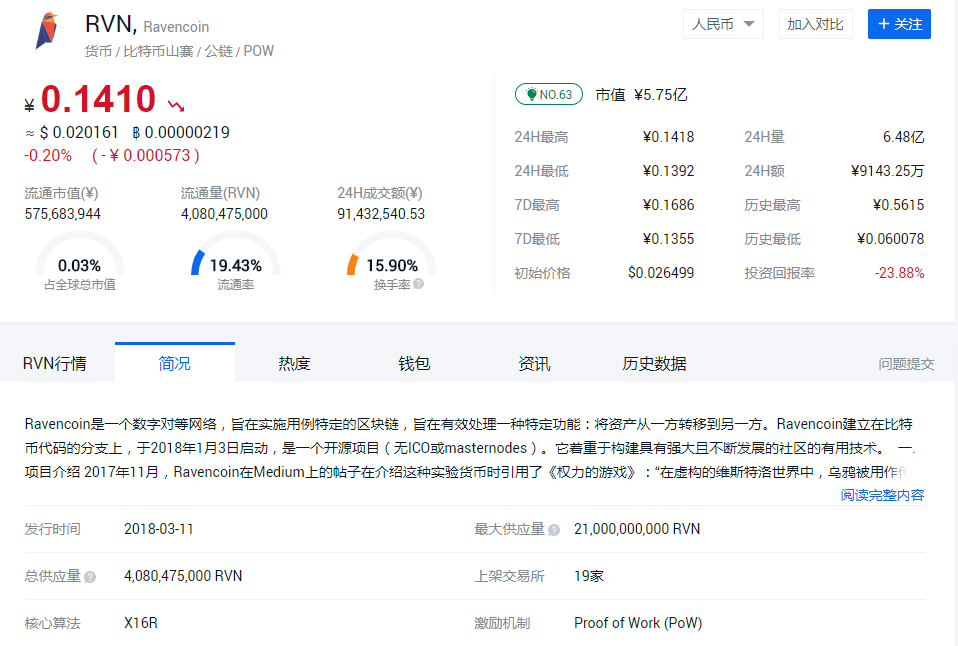This screenshot has width=958, height=646.
Task: Click the 24H最高 value ¥0.1418
Action: [668, 137]
